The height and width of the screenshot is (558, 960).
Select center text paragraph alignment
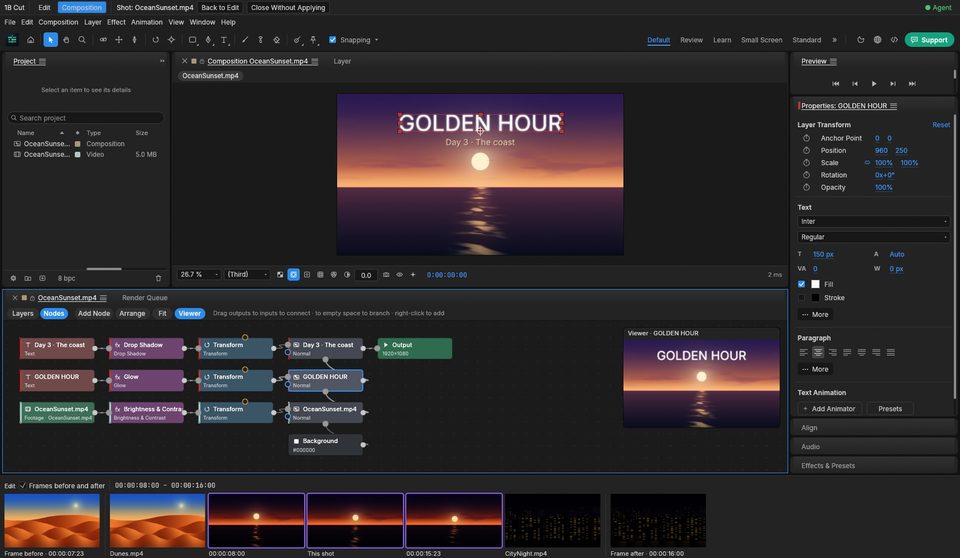tap(818, 352)
